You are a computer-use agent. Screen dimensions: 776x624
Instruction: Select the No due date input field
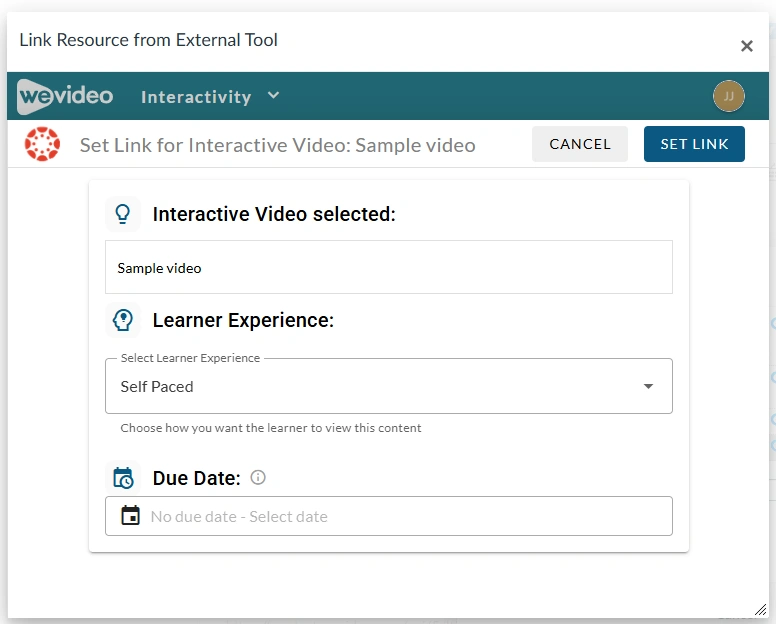(x=388, y=516)
